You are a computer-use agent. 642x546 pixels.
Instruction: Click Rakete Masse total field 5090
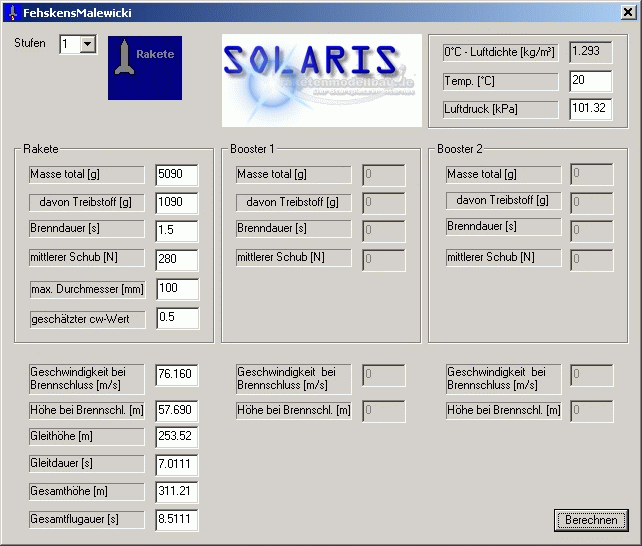click(176, 175)
